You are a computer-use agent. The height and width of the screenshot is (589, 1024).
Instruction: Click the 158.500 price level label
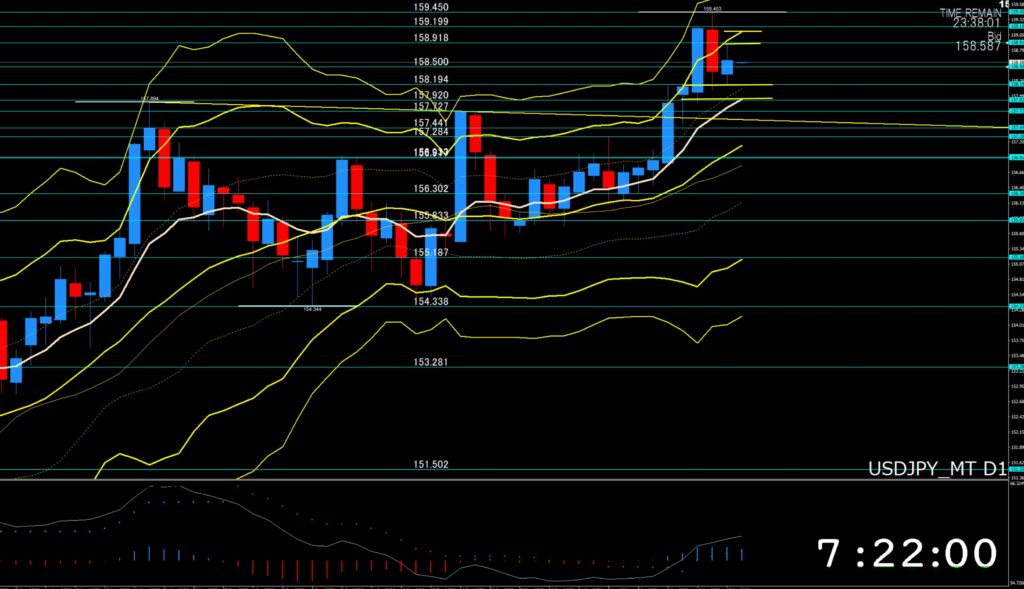click(x=430, y=62)
